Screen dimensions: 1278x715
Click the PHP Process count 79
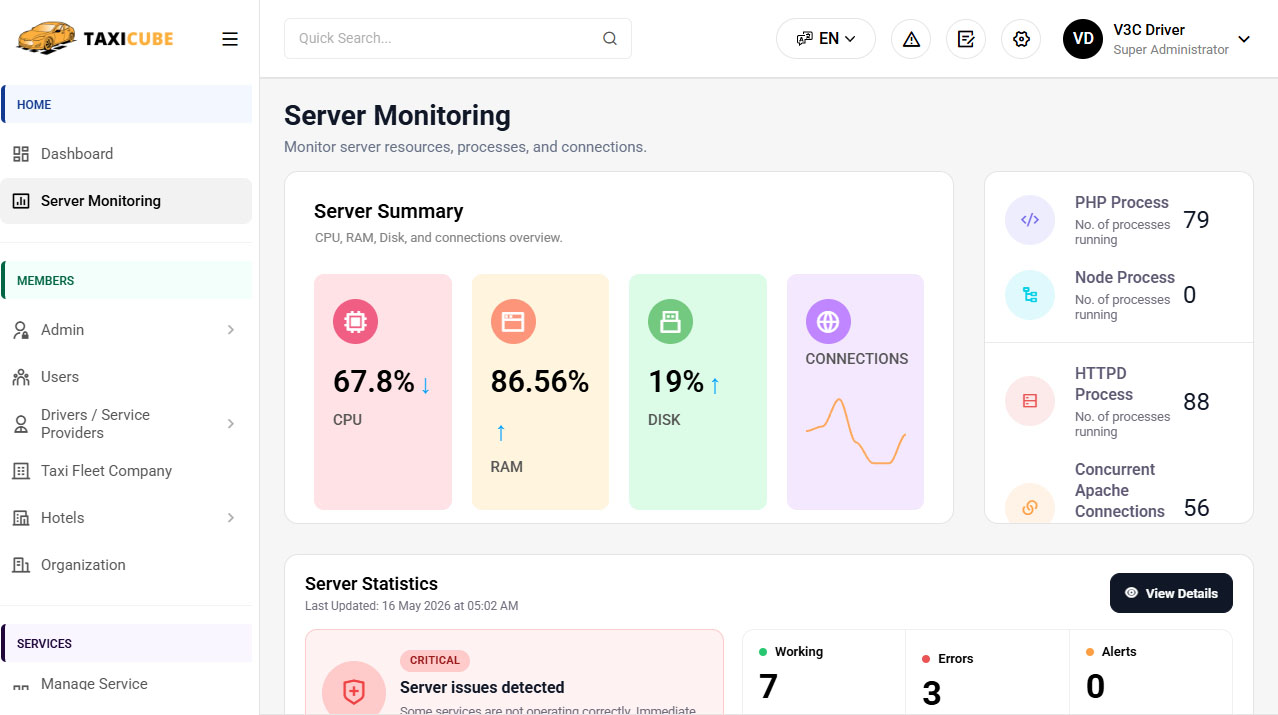click(x=1196, y=220)
